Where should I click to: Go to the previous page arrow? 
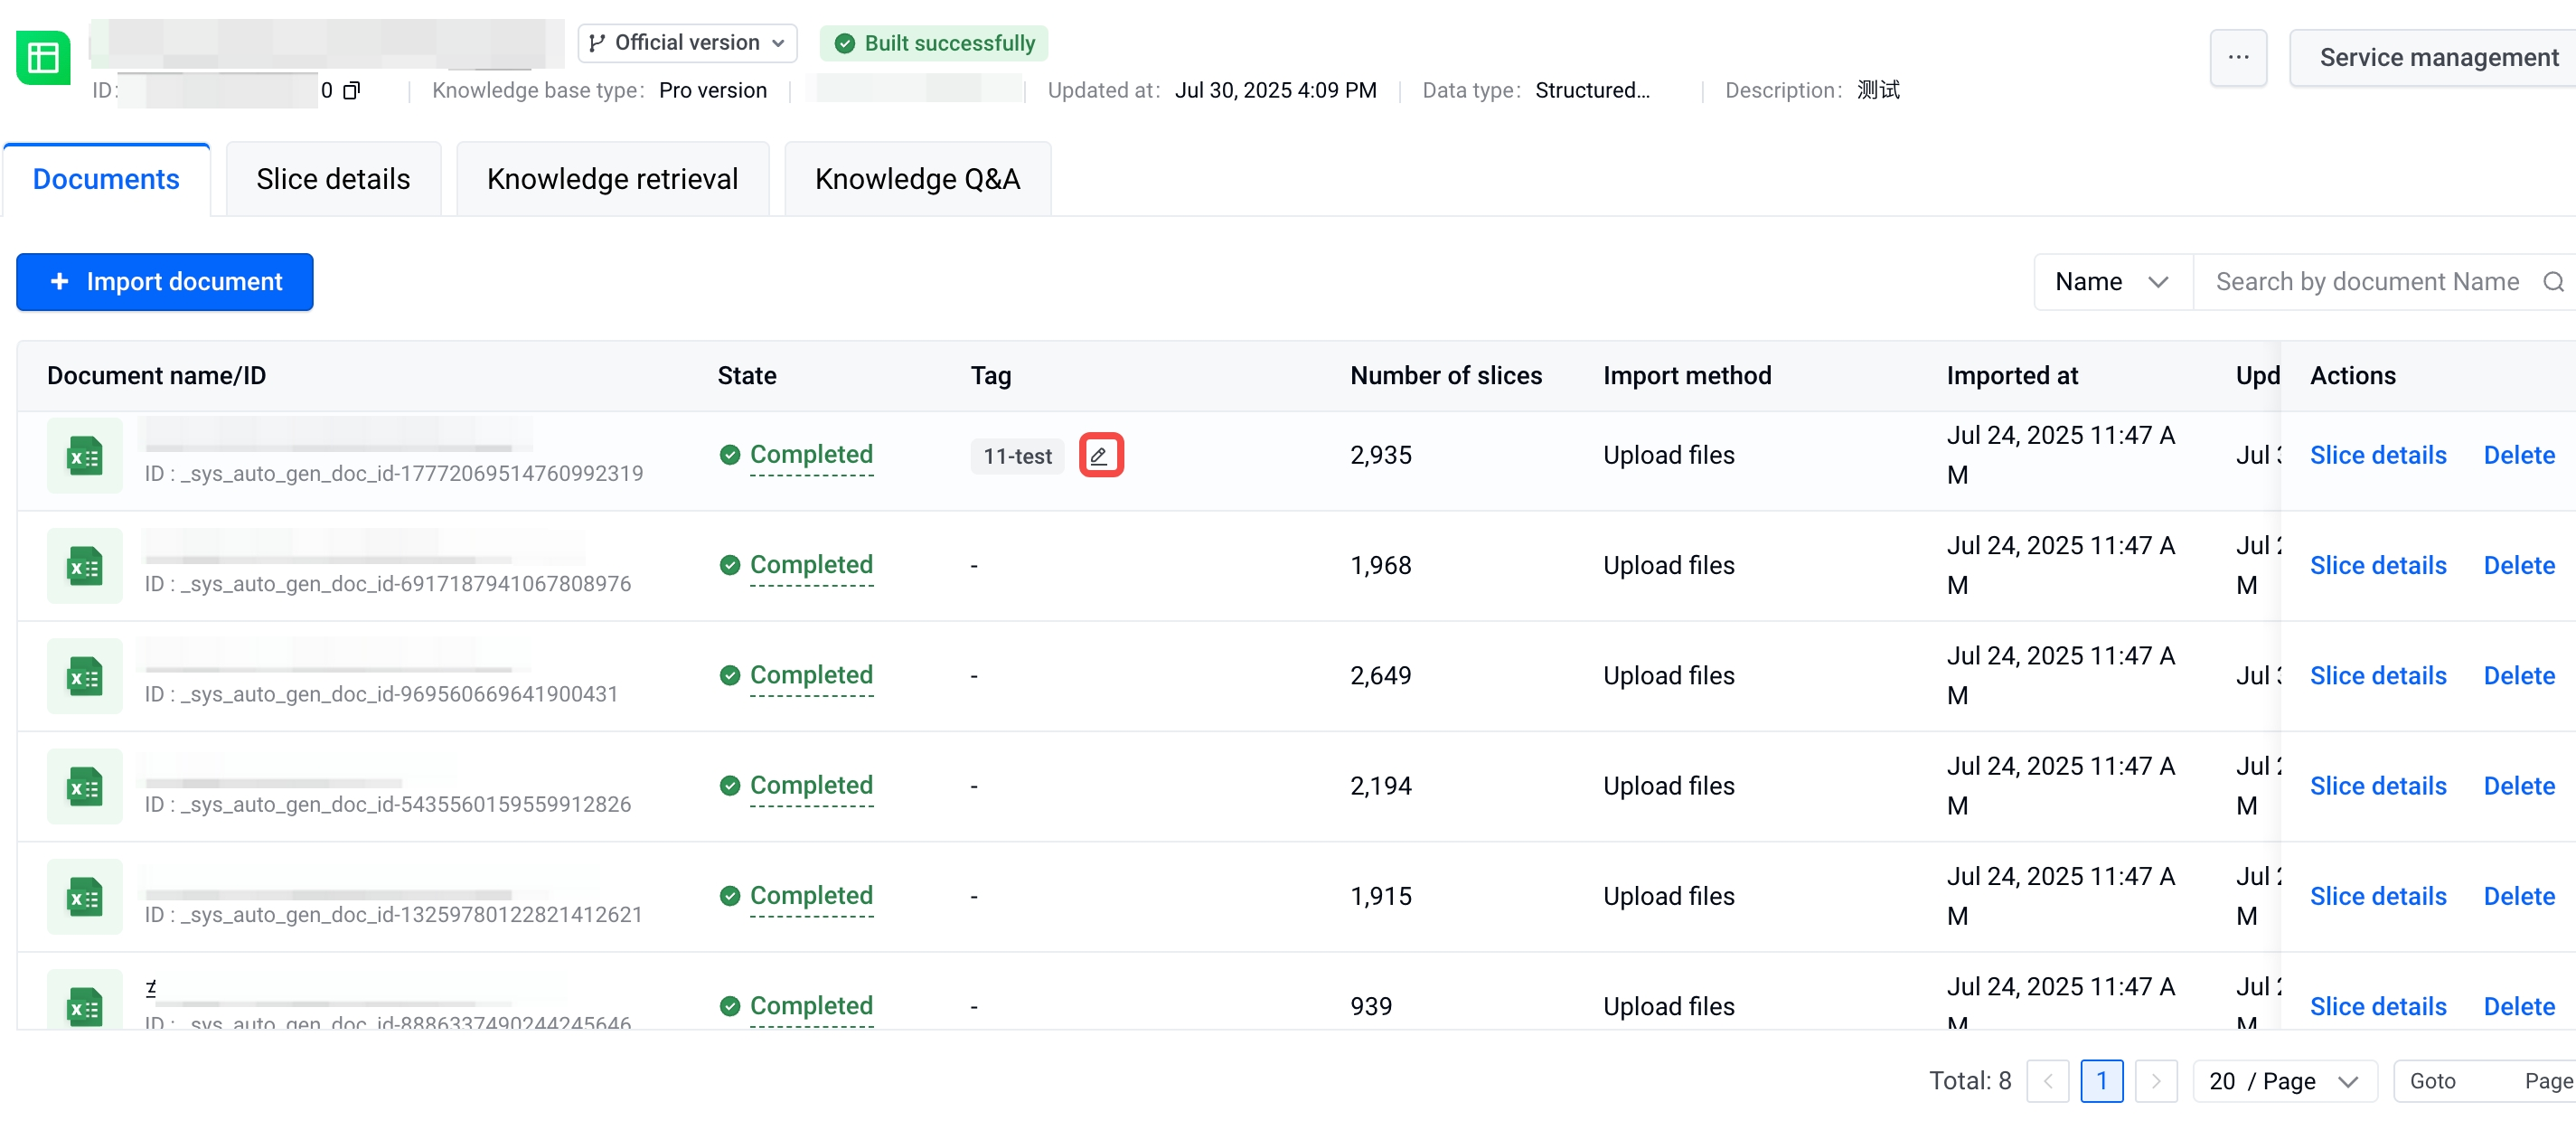pyautogui.click(x=2047, y=1081)
